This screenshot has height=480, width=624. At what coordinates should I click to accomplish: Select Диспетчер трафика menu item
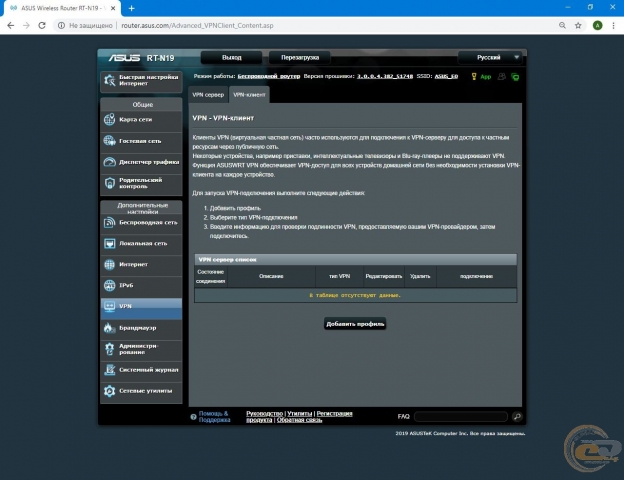click(141, 162)
